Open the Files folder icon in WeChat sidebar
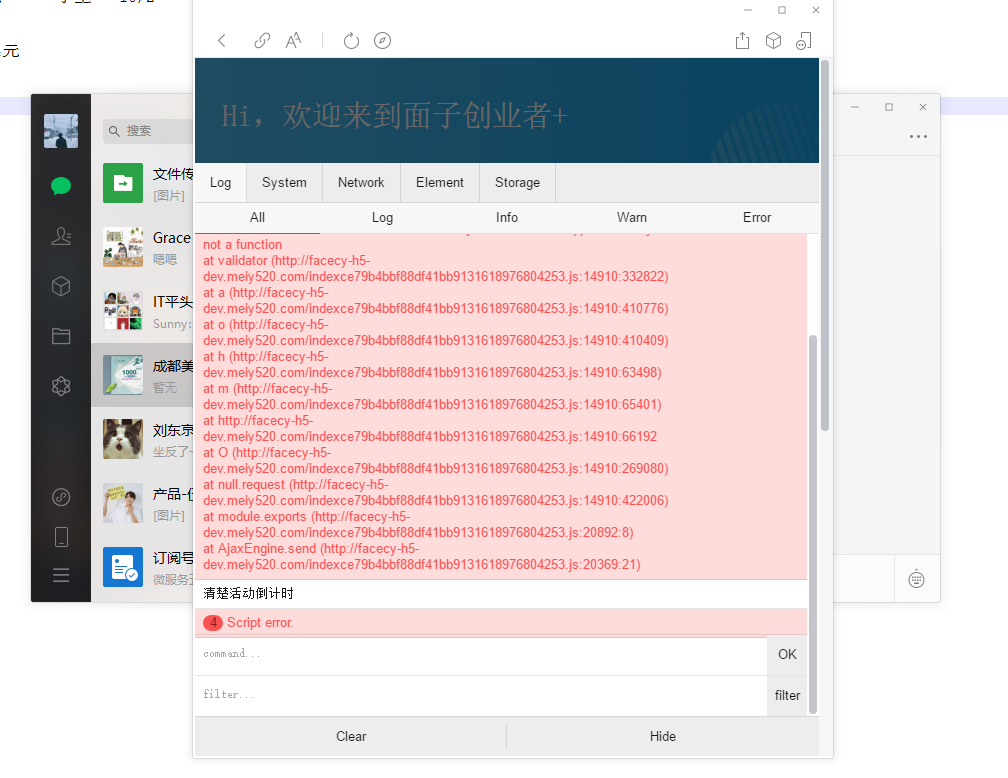1008x778 pixels. click(x=61, y=336)
